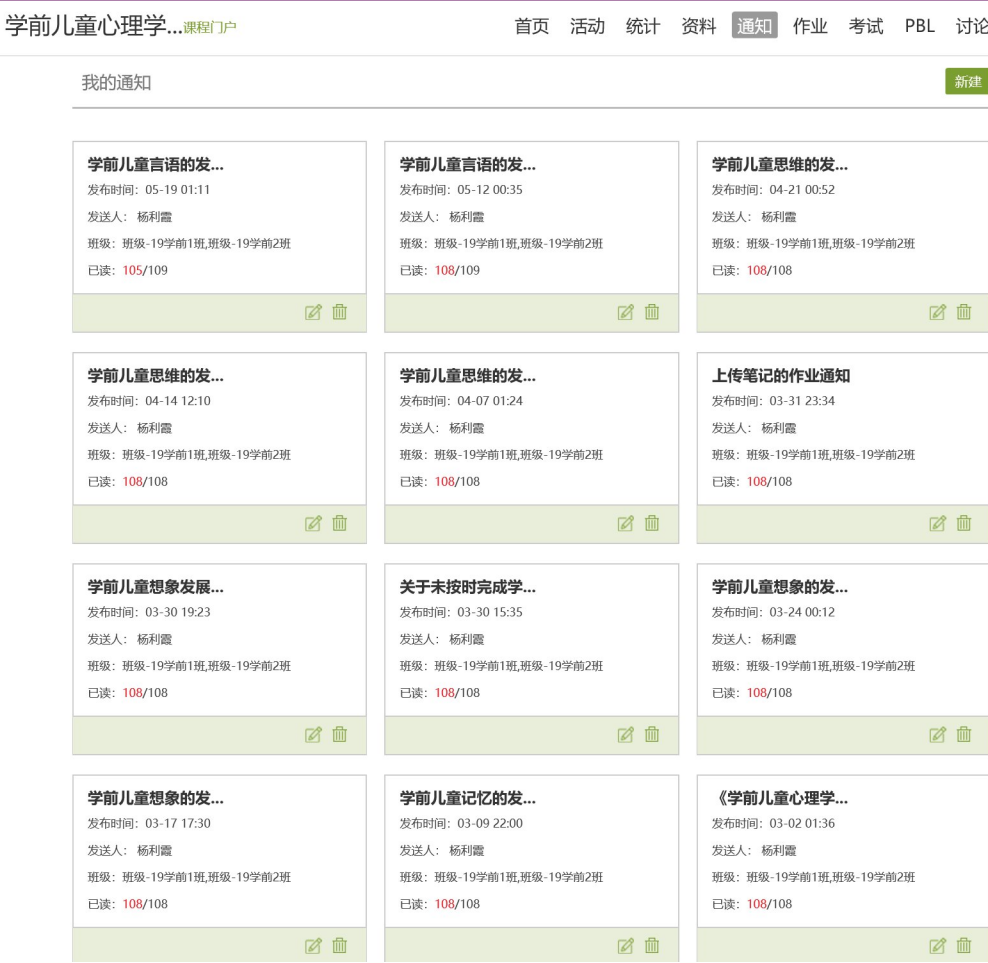Delete the notification published 04-07 01:24
Image resolution: width=988 pixels, height=963 pixels.
[652, 523]
